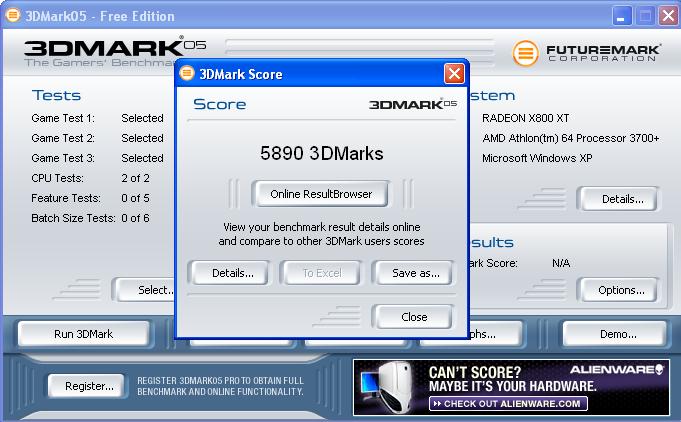Image resolution: width=681 pixels, height=422 pixels.
Task: Click the Futuremark Corporation logo
Action: [x=586, y=53]
